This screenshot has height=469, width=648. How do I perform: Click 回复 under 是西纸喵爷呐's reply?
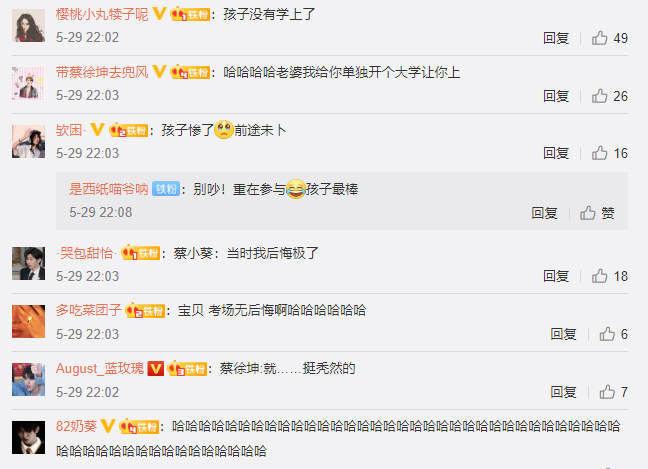(x=544, y=213)
